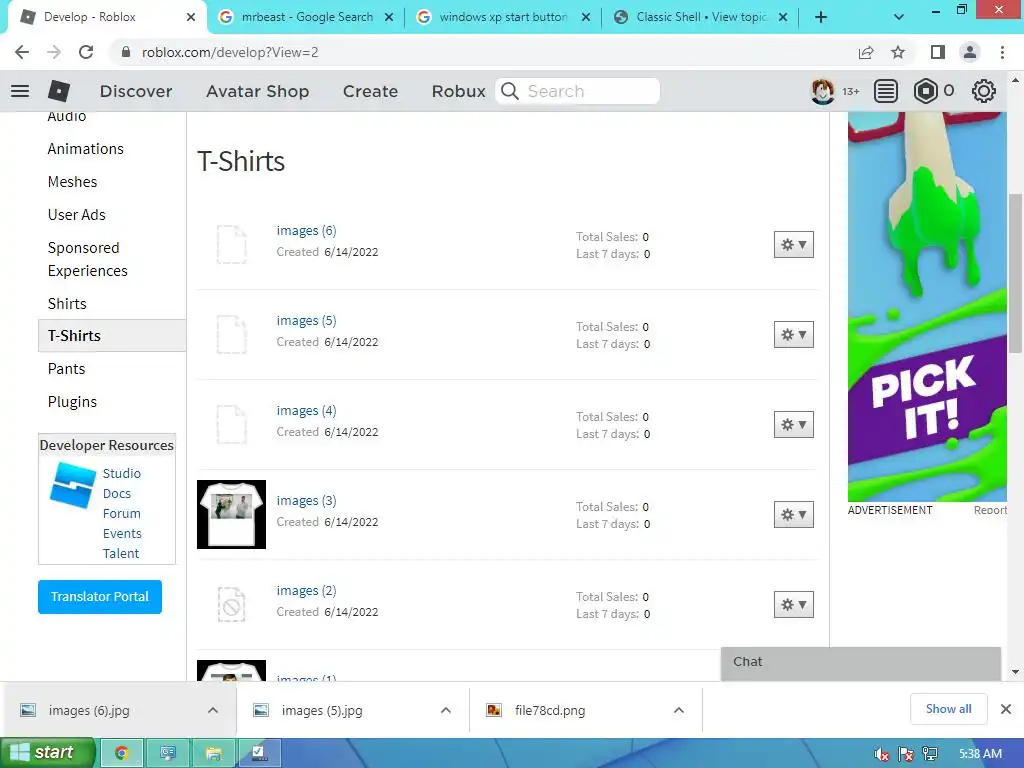
Task: Click the page vertical scrollbar
Action: coord(1015,274)
